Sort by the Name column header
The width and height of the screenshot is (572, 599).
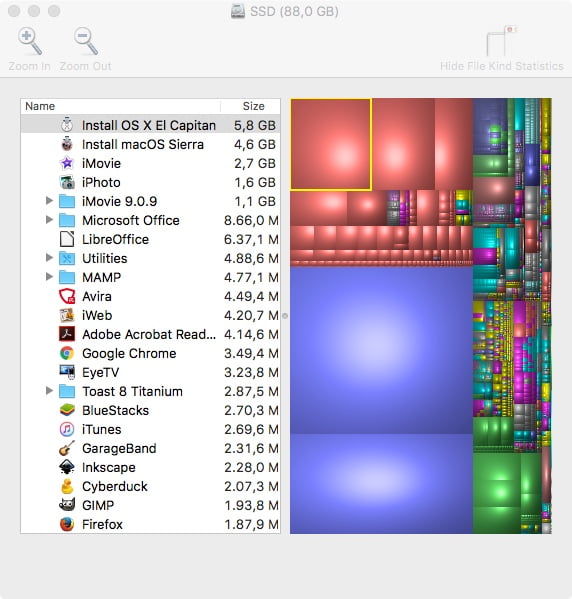coord(121,106)
